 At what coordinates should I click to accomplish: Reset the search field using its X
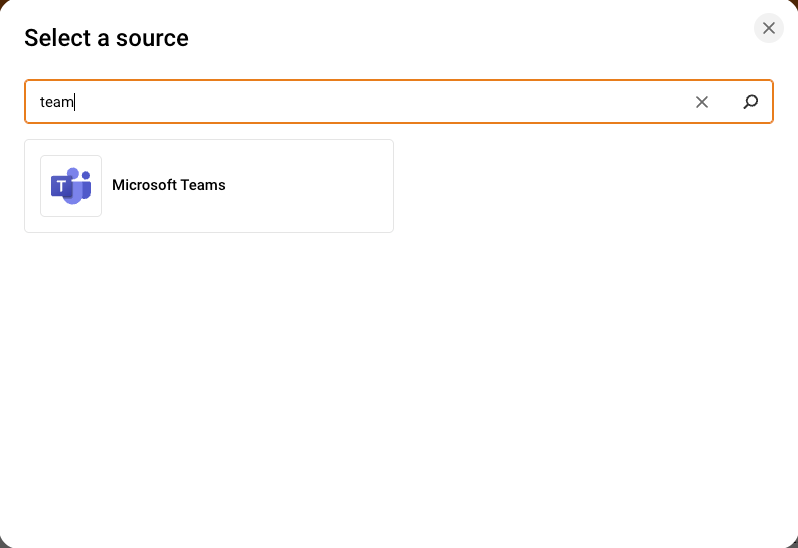702,102
